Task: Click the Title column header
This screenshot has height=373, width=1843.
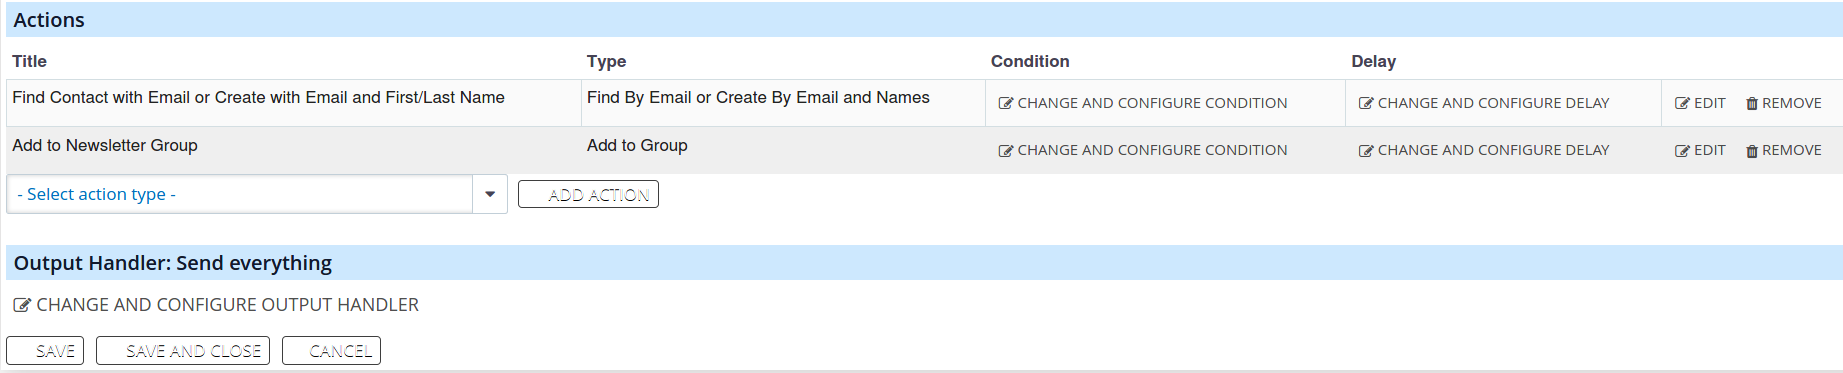Action: (30, 61)
